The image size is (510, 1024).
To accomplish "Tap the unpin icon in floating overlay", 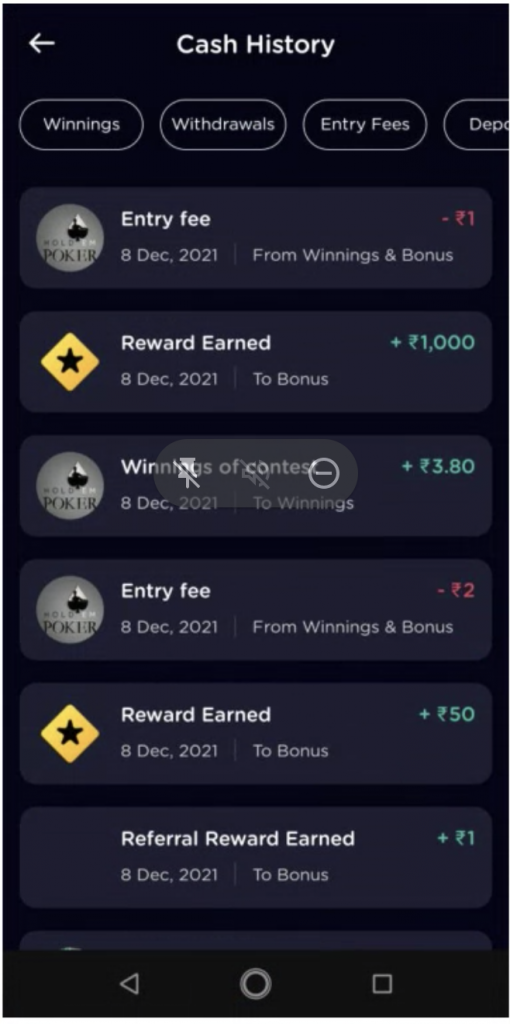I will pyautogui.click(x=188, y=473).
